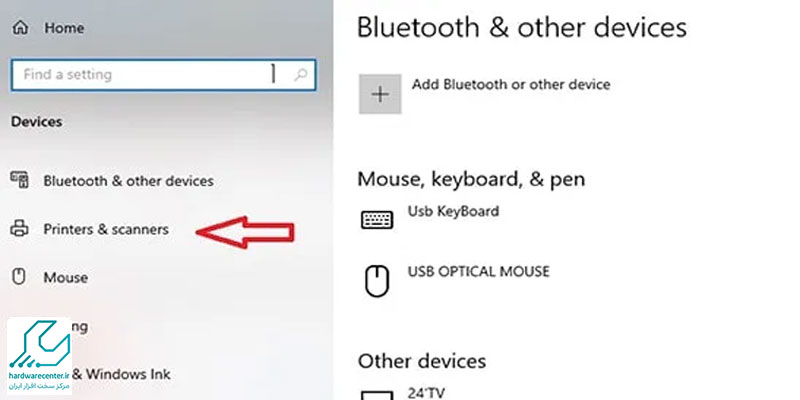Open the Printers & scanners section
Screen dimensions: 800x400
105,229
